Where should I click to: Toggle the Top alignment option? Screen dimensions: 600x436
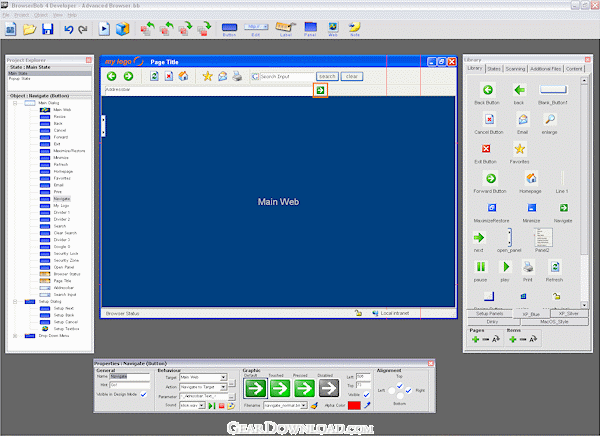pyautogui.click(x=399, y=385)
